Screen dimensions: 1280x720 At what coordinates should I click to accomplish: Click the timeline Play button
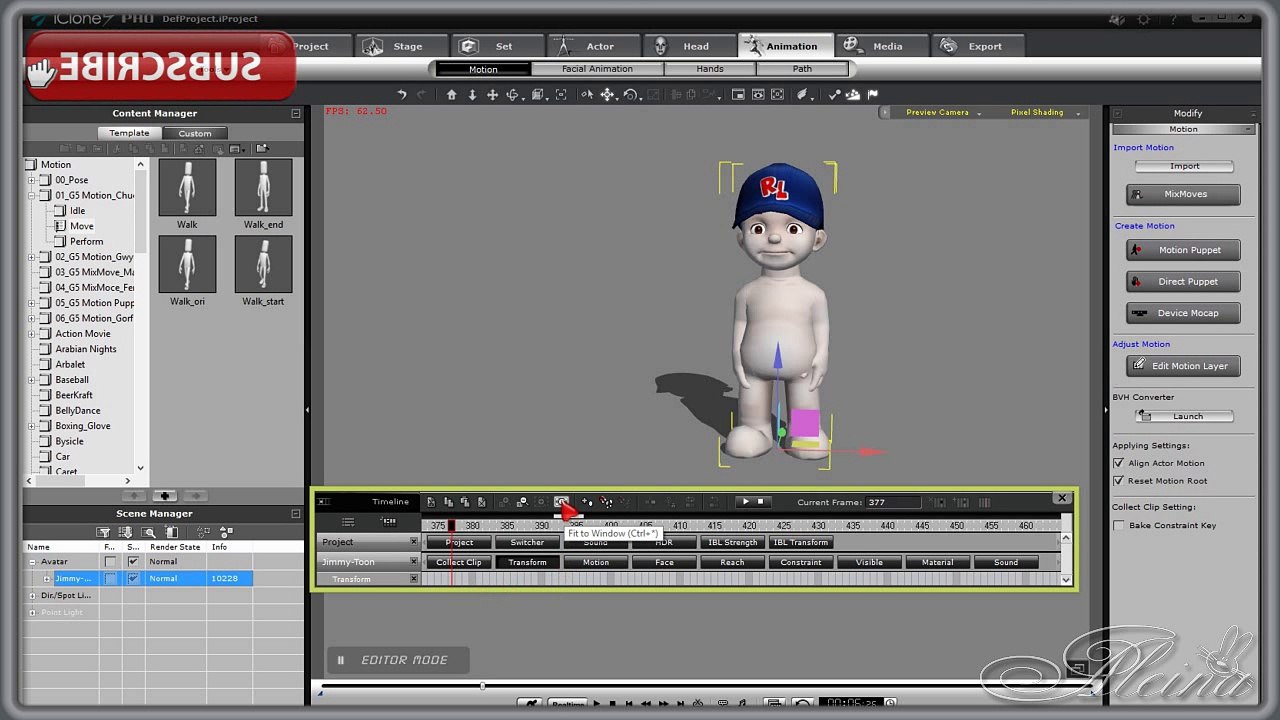(x=745, y=502)
